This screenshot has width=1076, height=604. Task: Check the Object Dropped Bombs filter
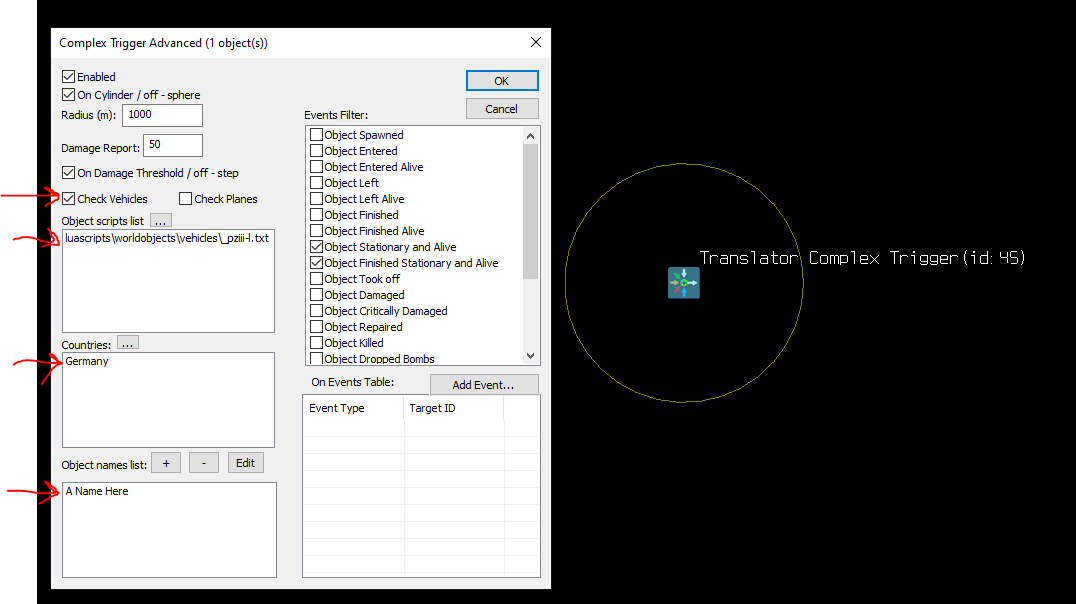tap(316, 358)
